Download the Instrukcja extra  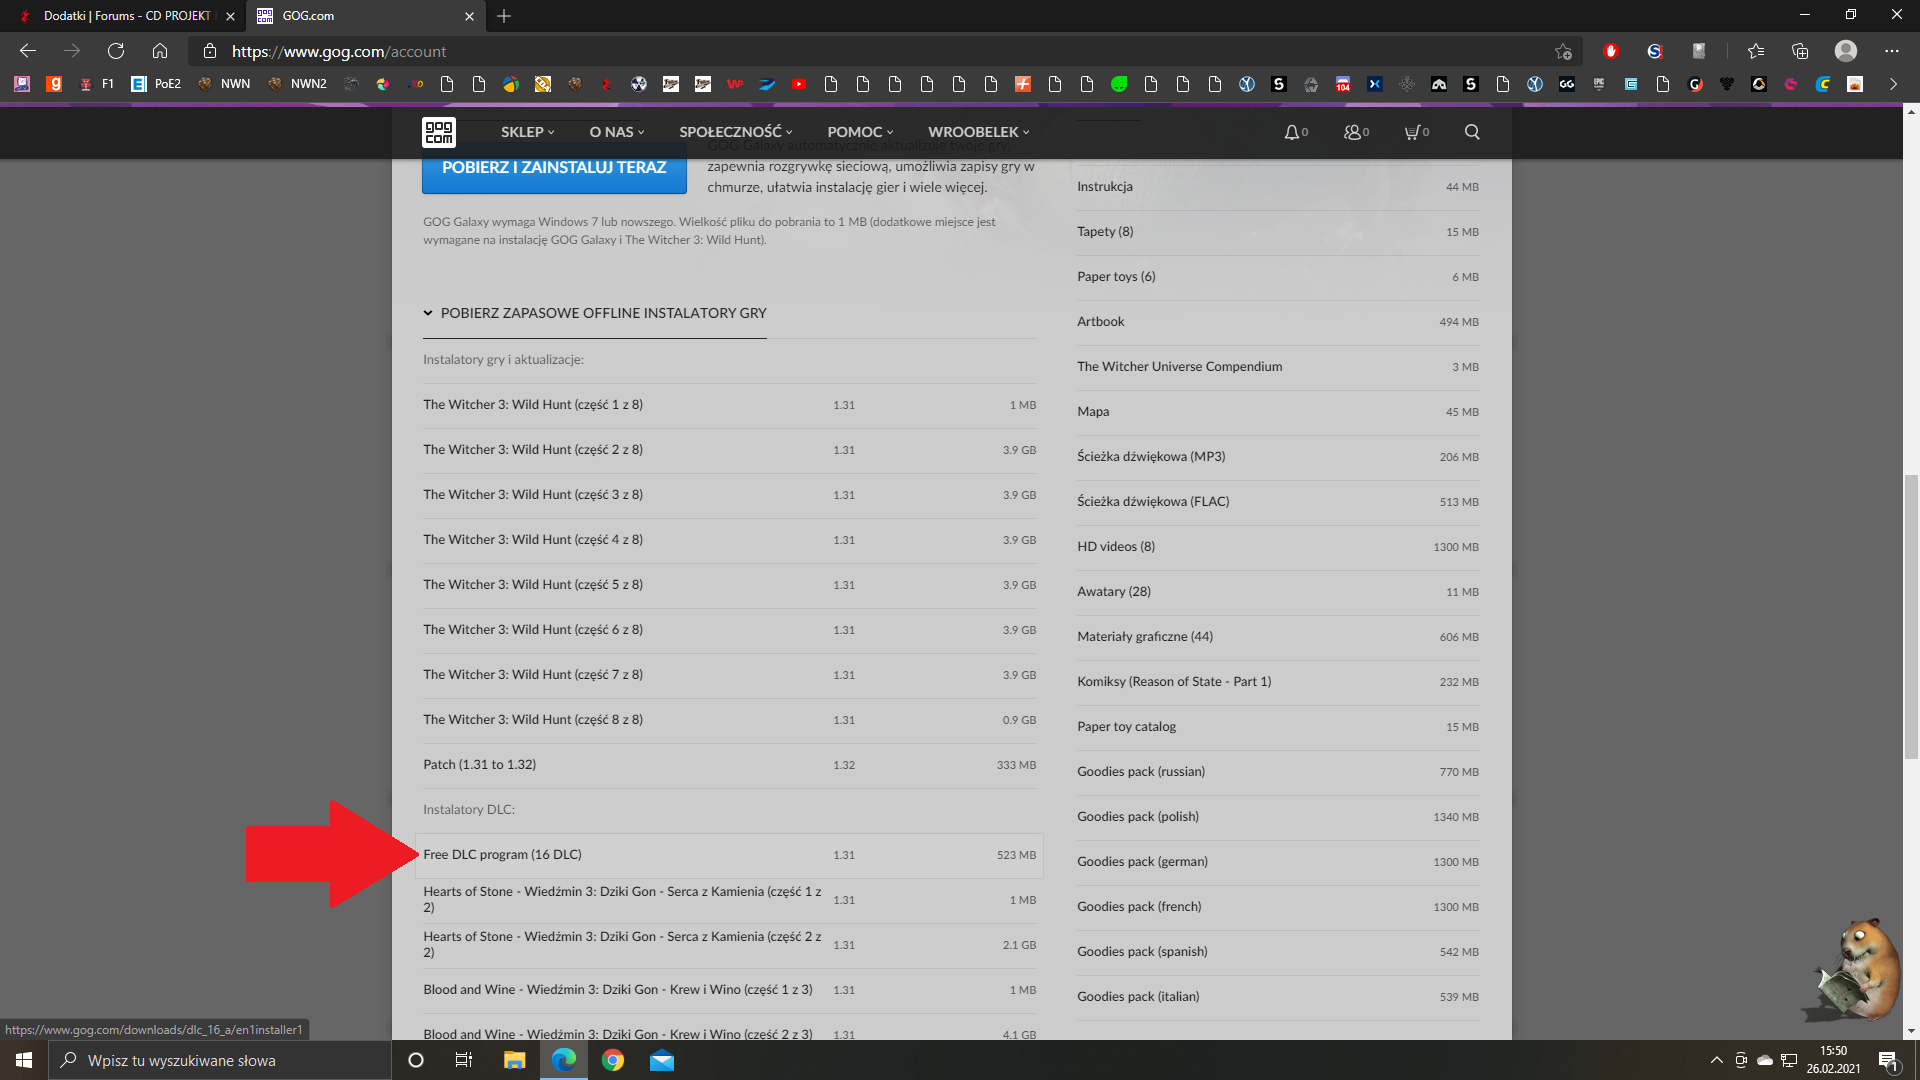(1277, 187)
